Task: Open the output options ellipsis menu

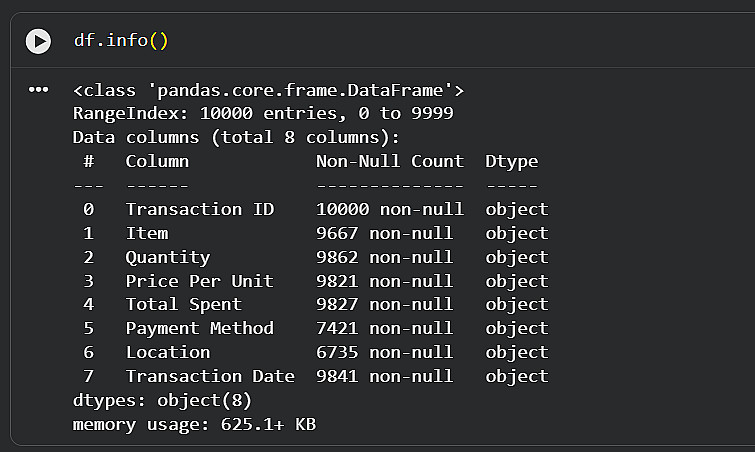Action: tap(38, 90)
